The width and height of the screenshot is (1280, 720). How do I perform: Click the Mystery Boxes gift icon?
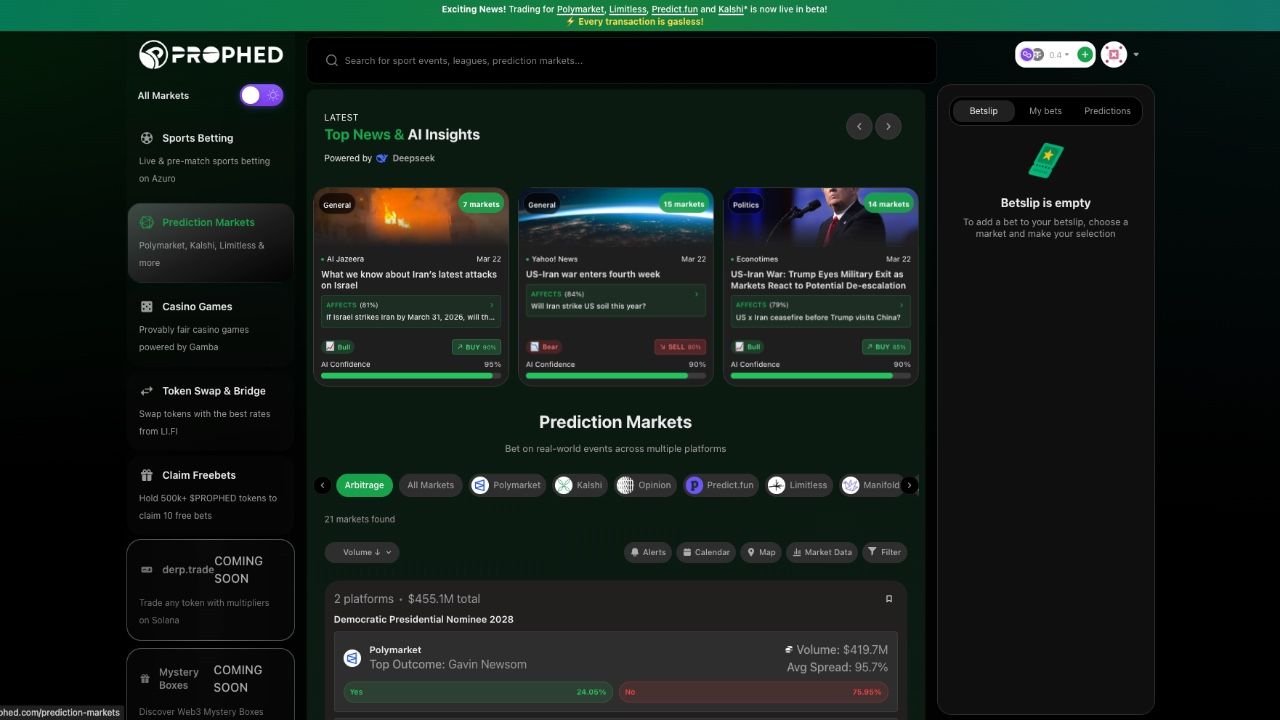[146, 679]
